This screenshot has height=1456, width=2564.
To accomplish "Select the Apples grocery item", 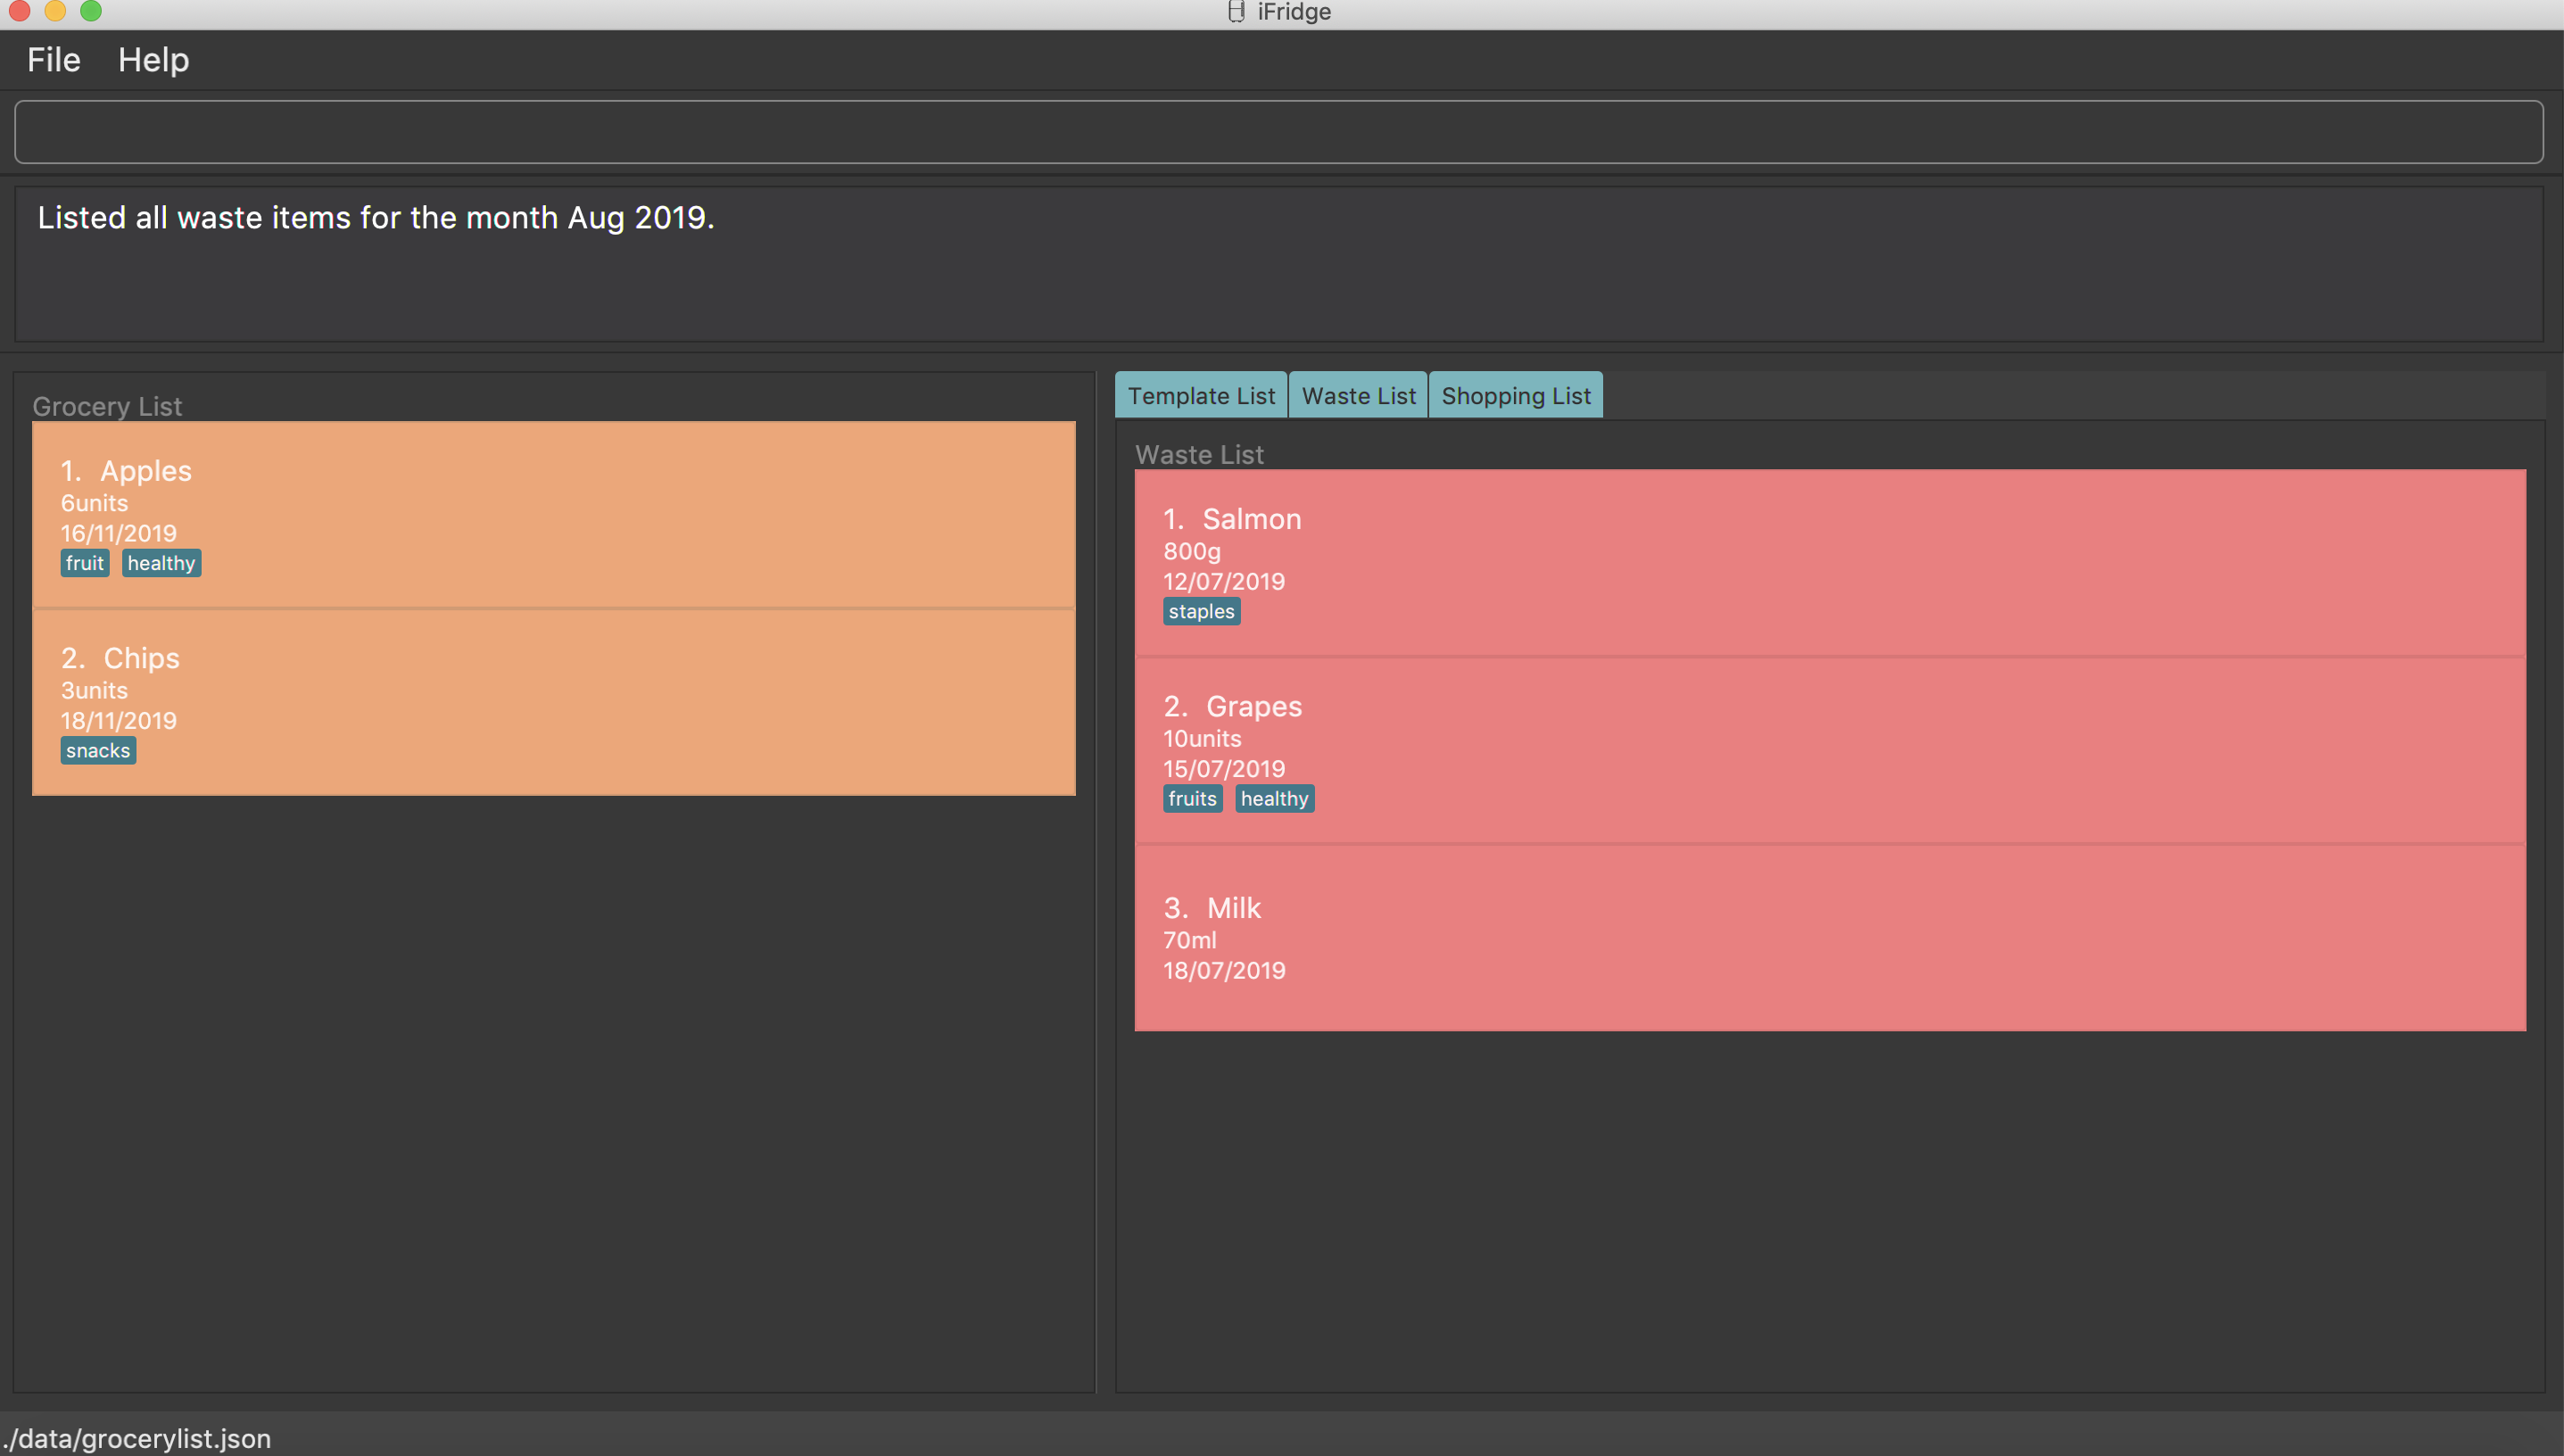I will click(553, 514).
